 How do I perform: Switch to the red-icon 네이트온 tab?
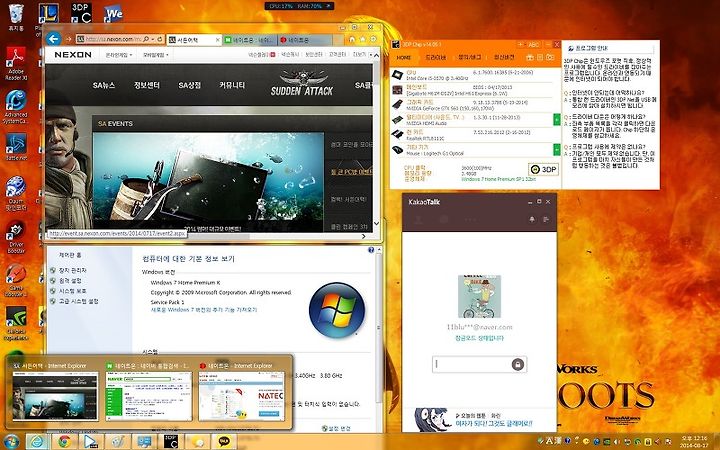click(x=305, y=40)
